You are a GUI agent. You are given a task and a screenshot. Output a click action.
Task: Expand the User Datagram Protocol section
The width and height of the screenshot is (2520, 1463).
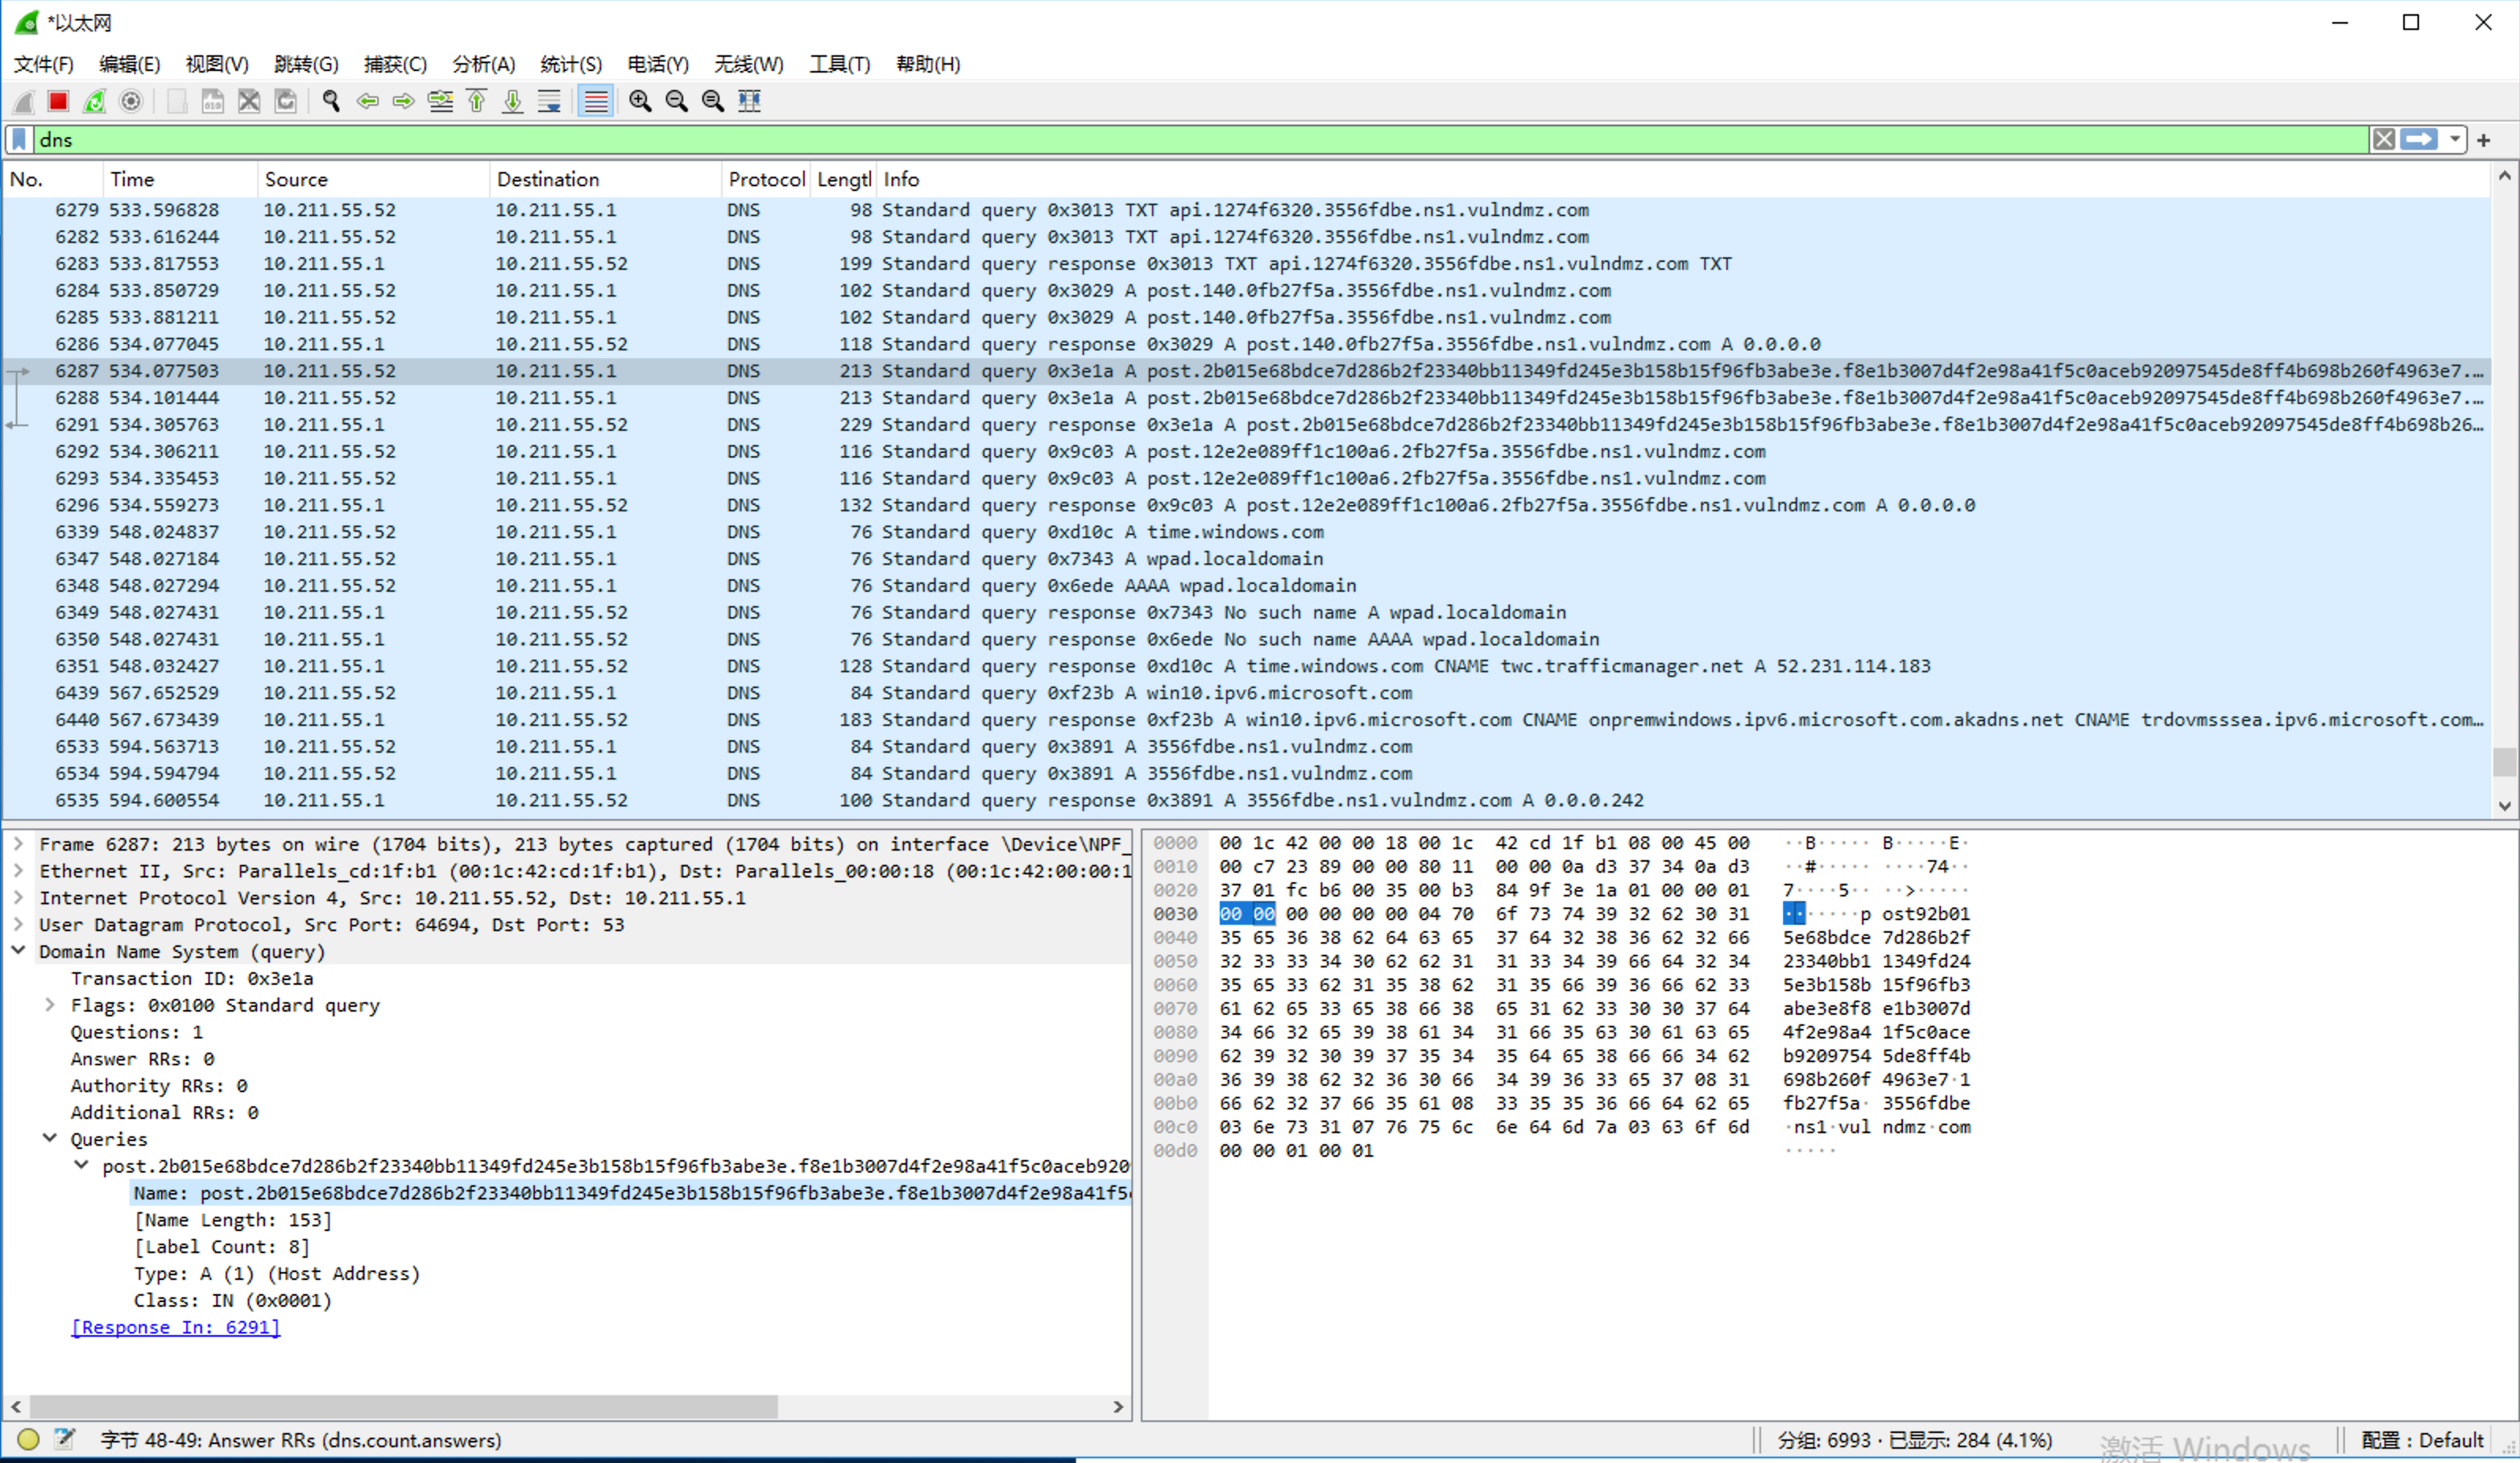18,925
